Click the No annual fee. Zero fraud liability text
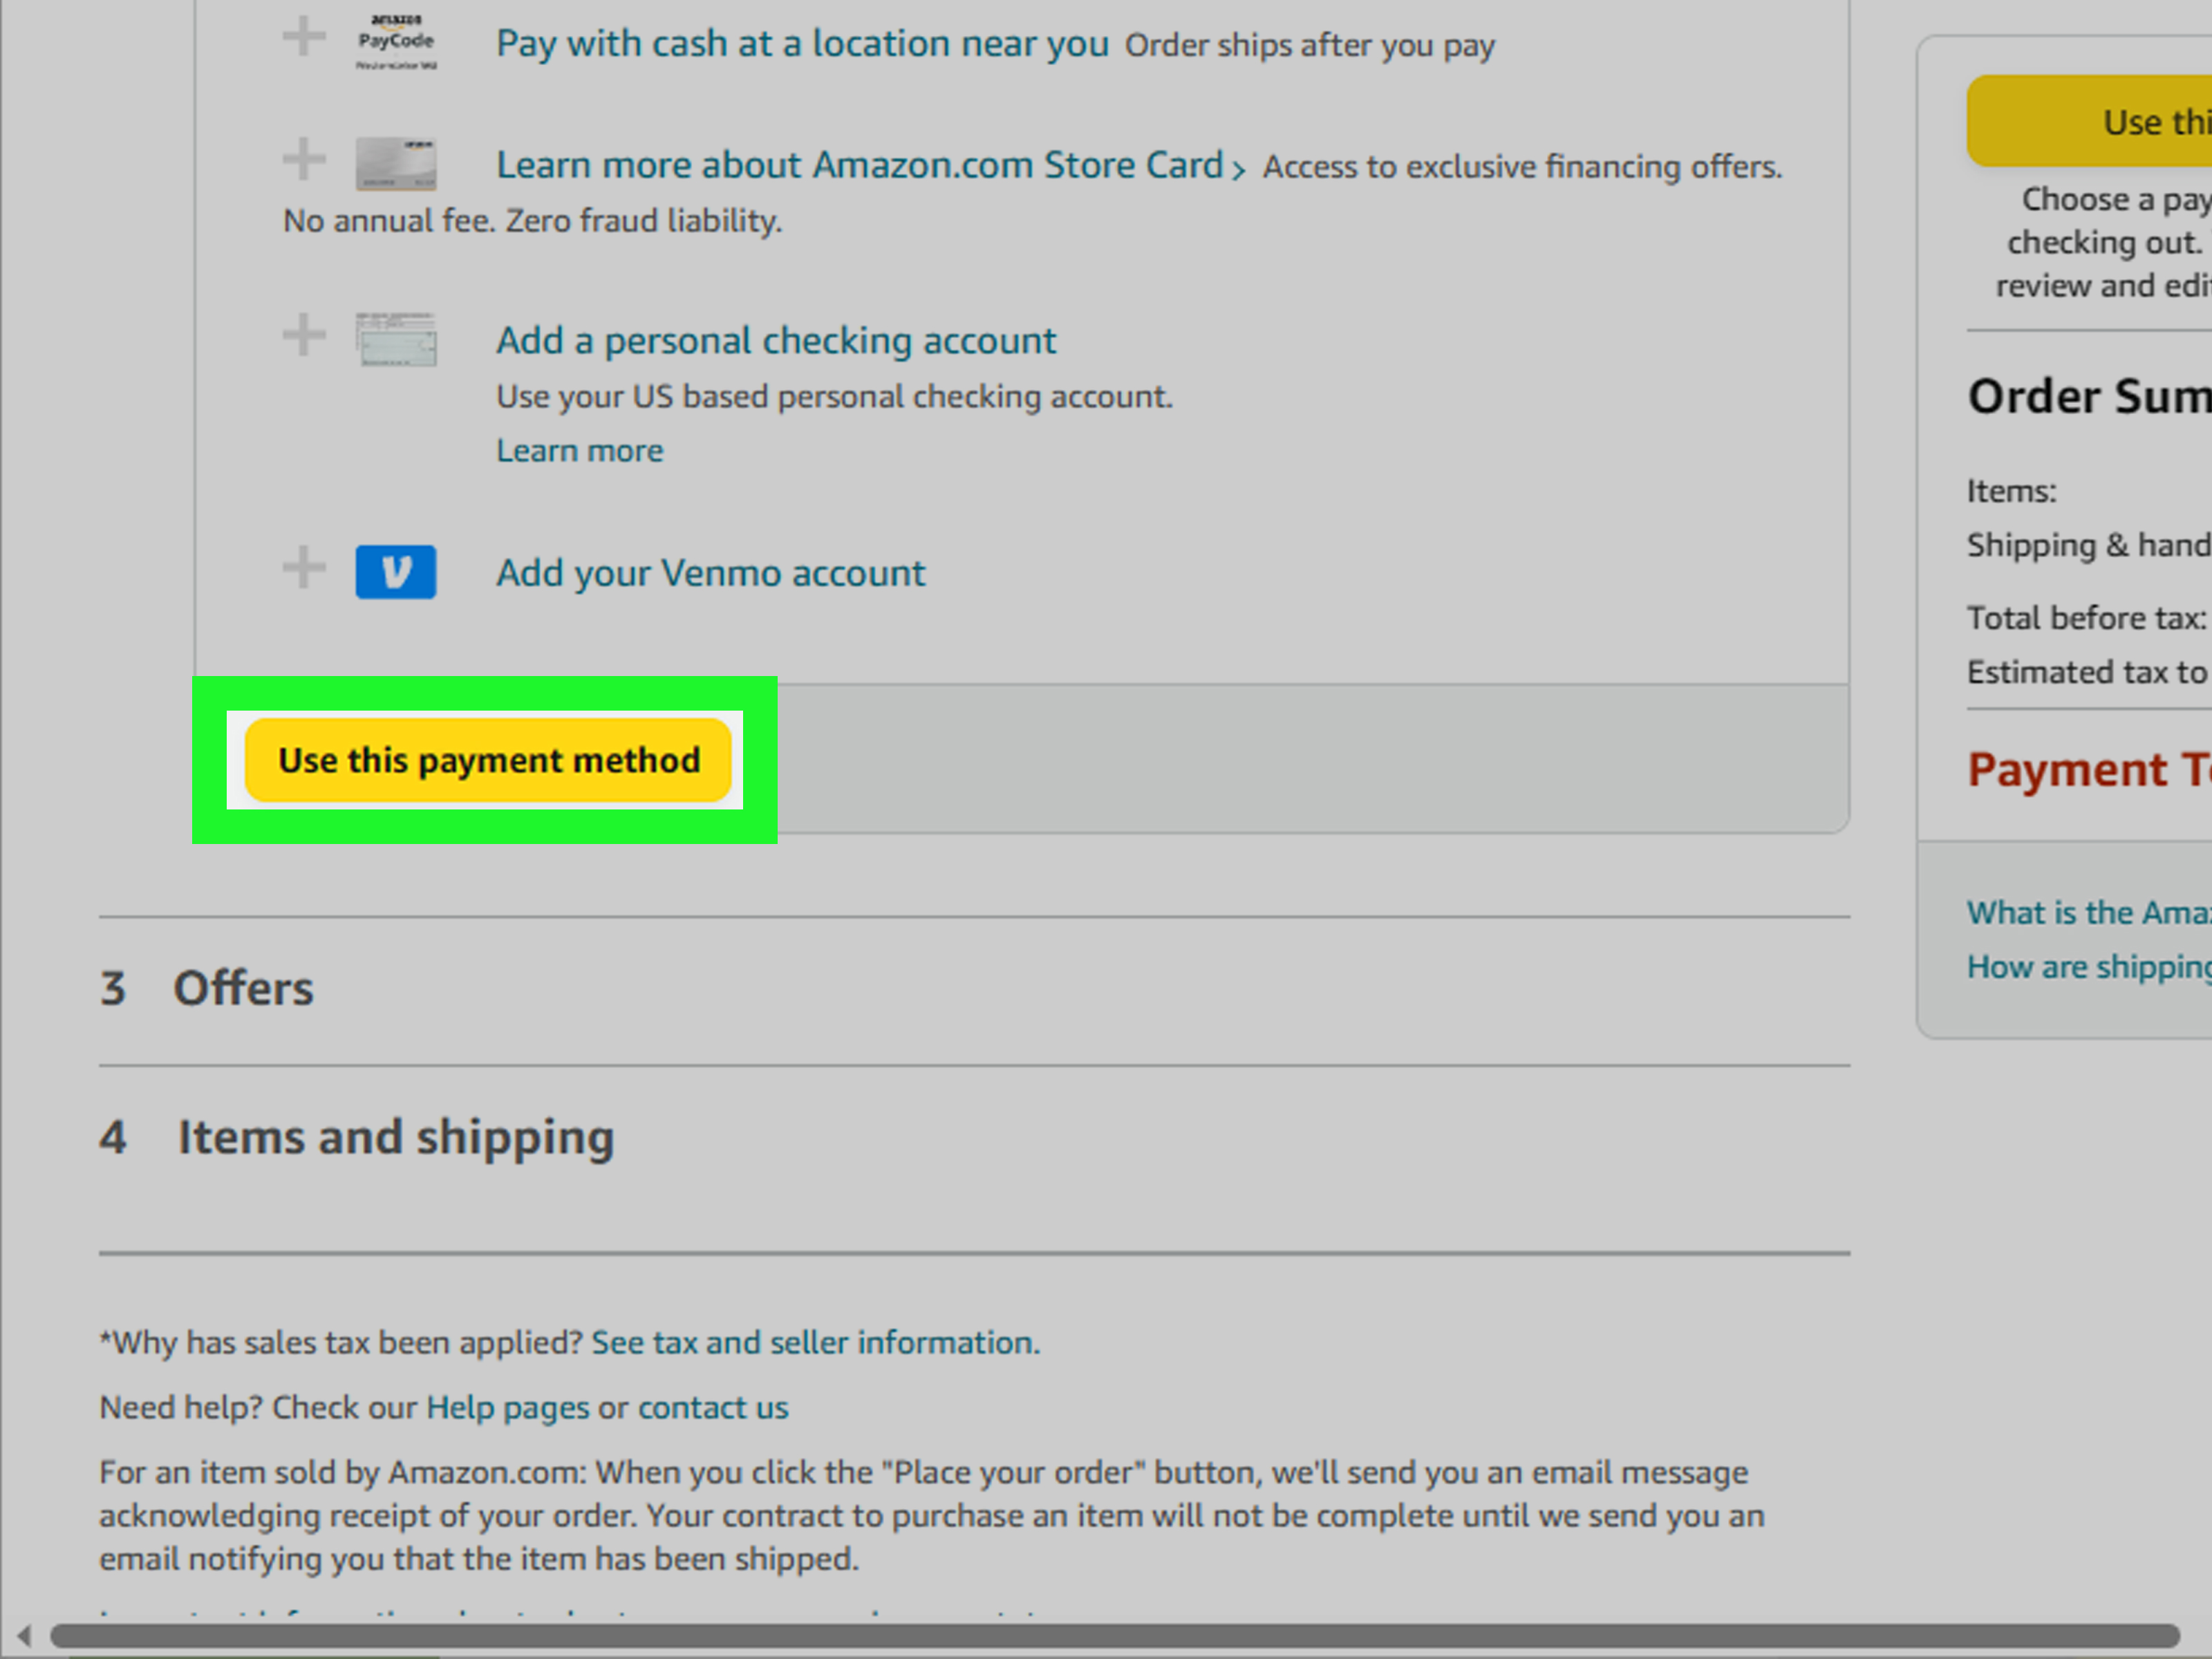 click(x=532, y=221)
